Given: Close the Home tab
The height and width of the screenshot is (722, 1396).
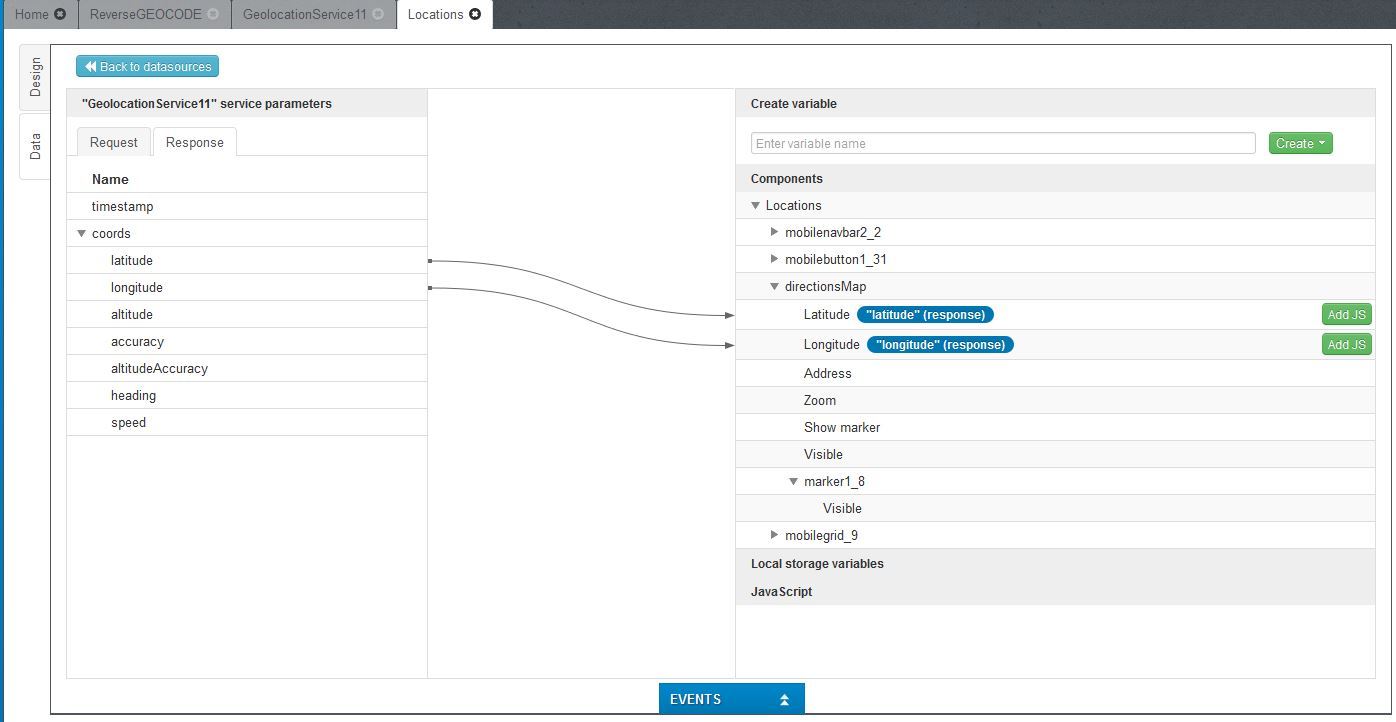Looking at the screenshot, I should (60, 14).
